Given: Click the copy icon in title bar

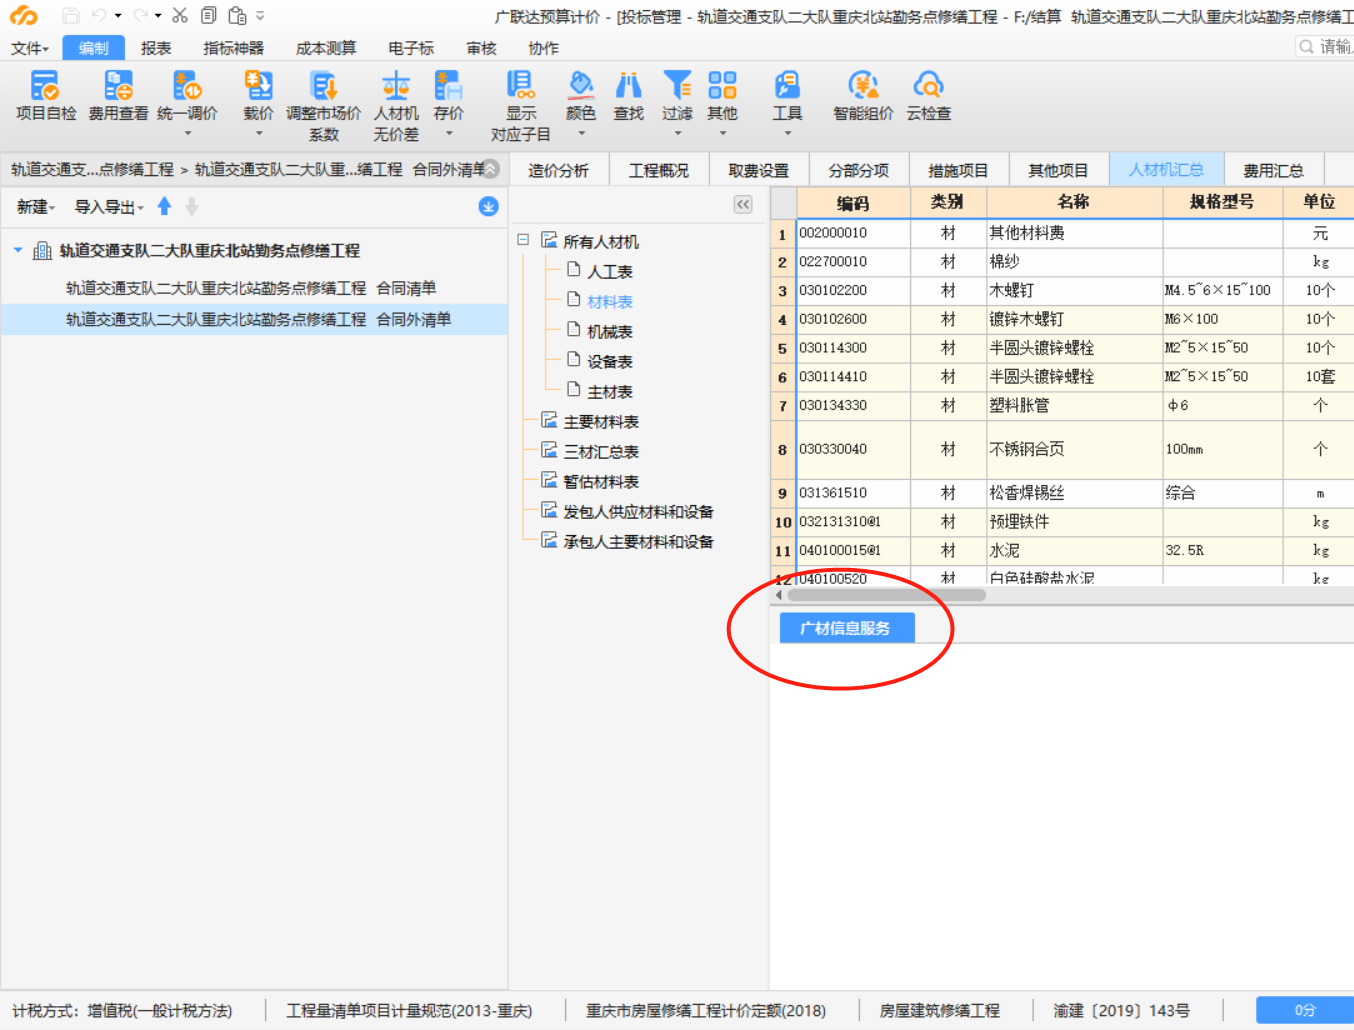Looking at the screenshot, I should click(x=209, y=15).
